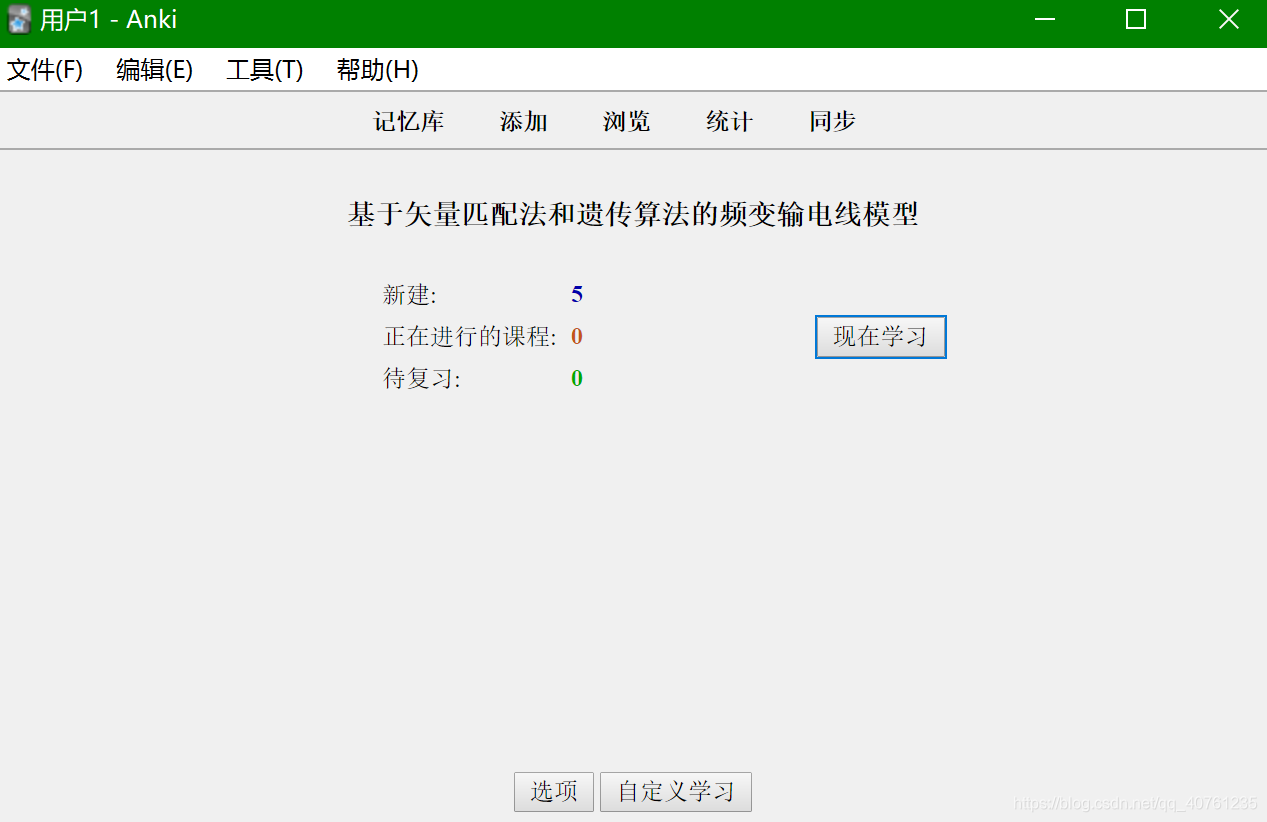Open the 工具 menu

263,70
